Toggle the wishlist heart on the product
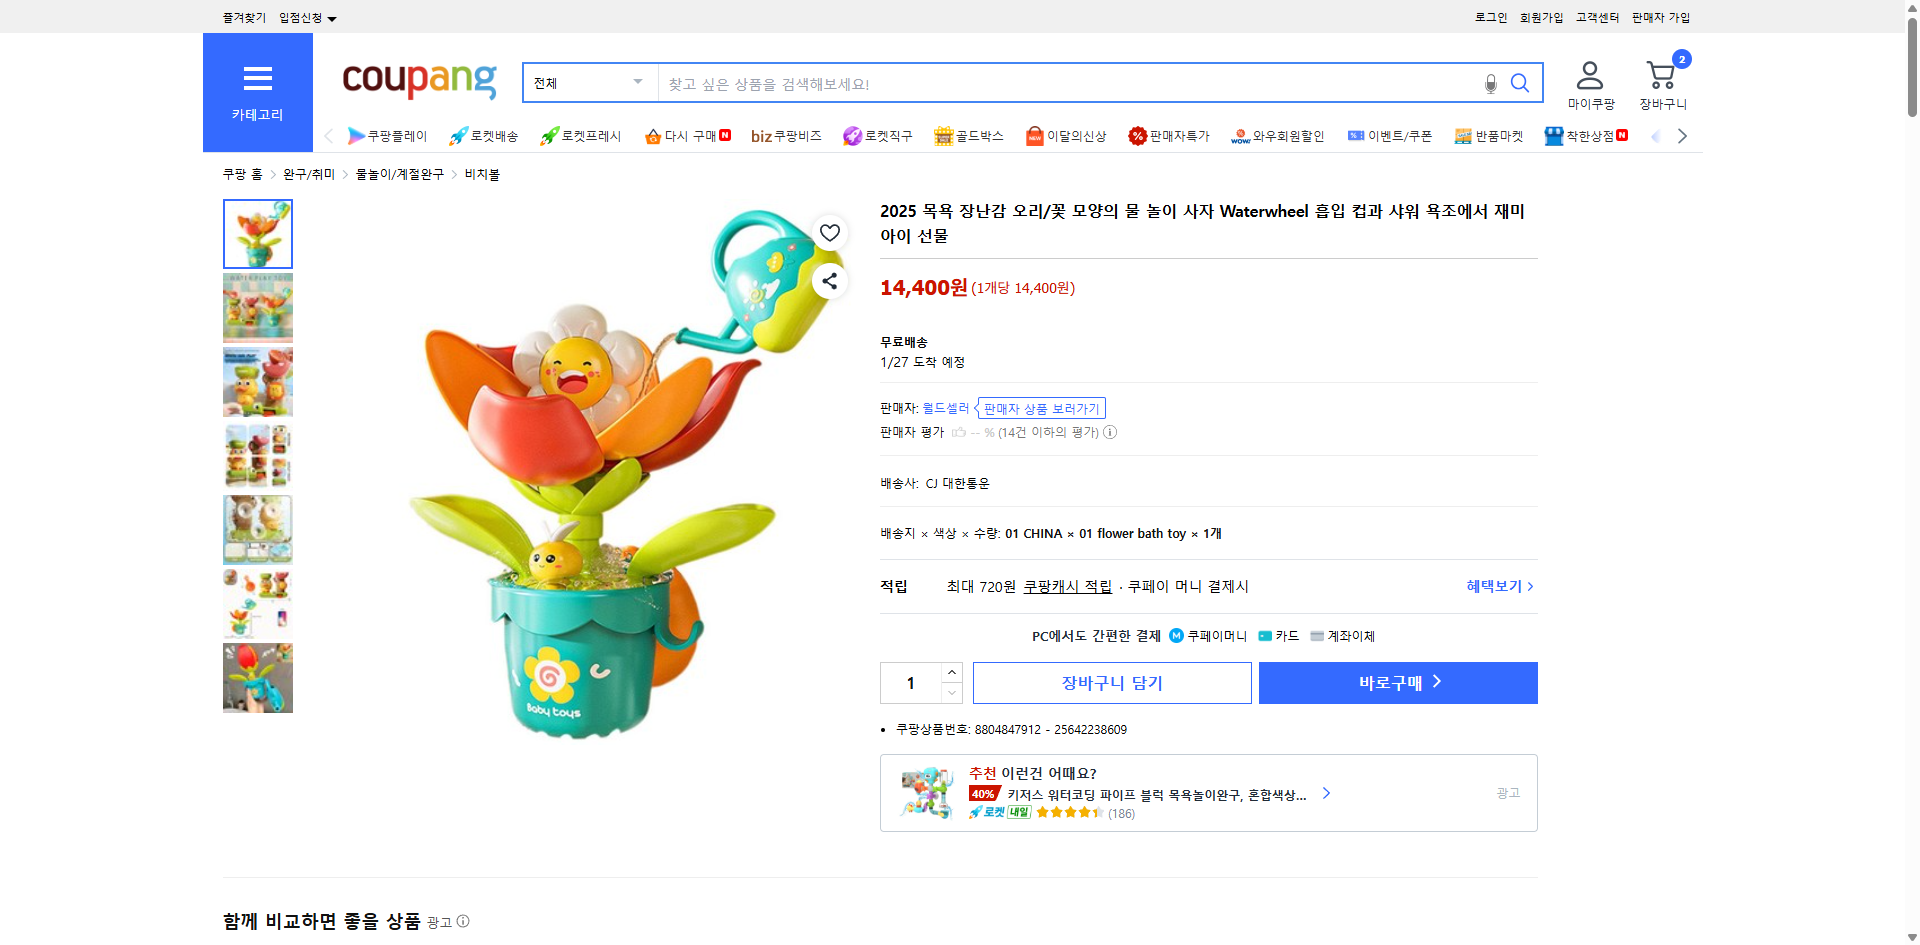This screenshot has width=1920, height=945. (x=829, y=232)
